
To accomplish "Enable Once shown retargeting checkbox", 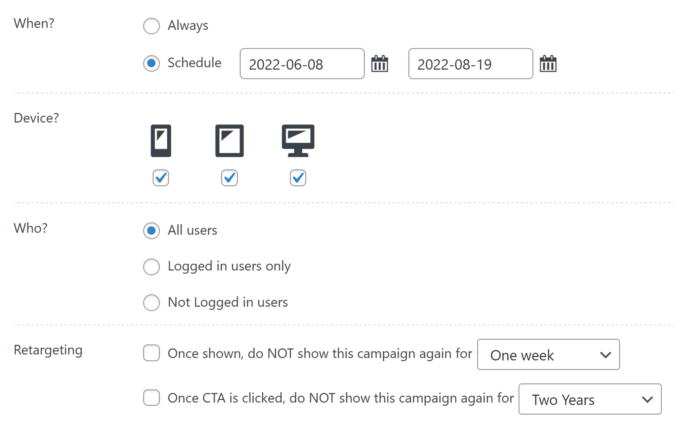I will [x=151, y=353].
